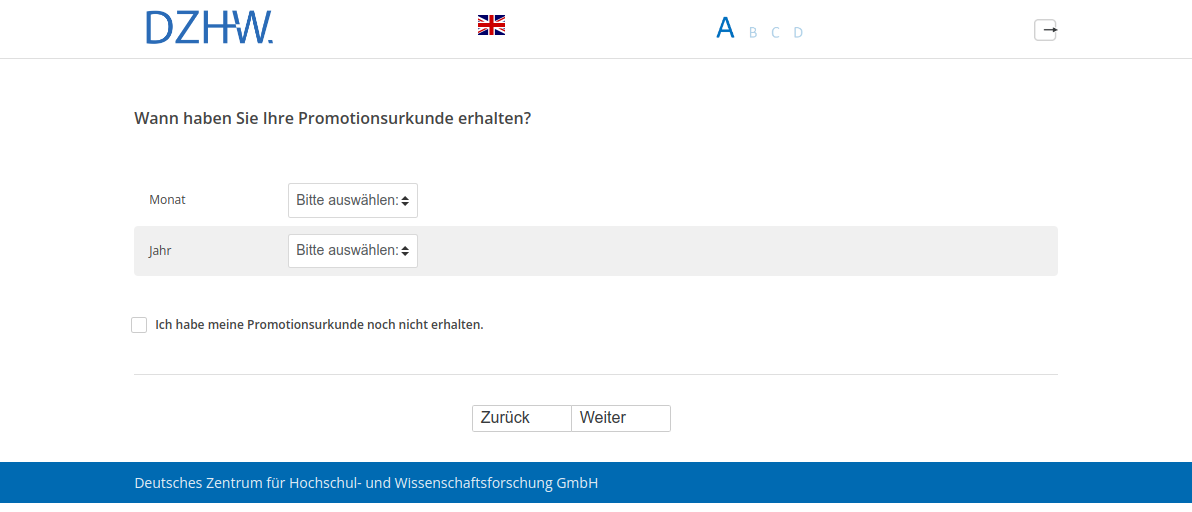1192x512 pixels.
Task: Switch language via the UK flag
Action: (x=491, y=26)
